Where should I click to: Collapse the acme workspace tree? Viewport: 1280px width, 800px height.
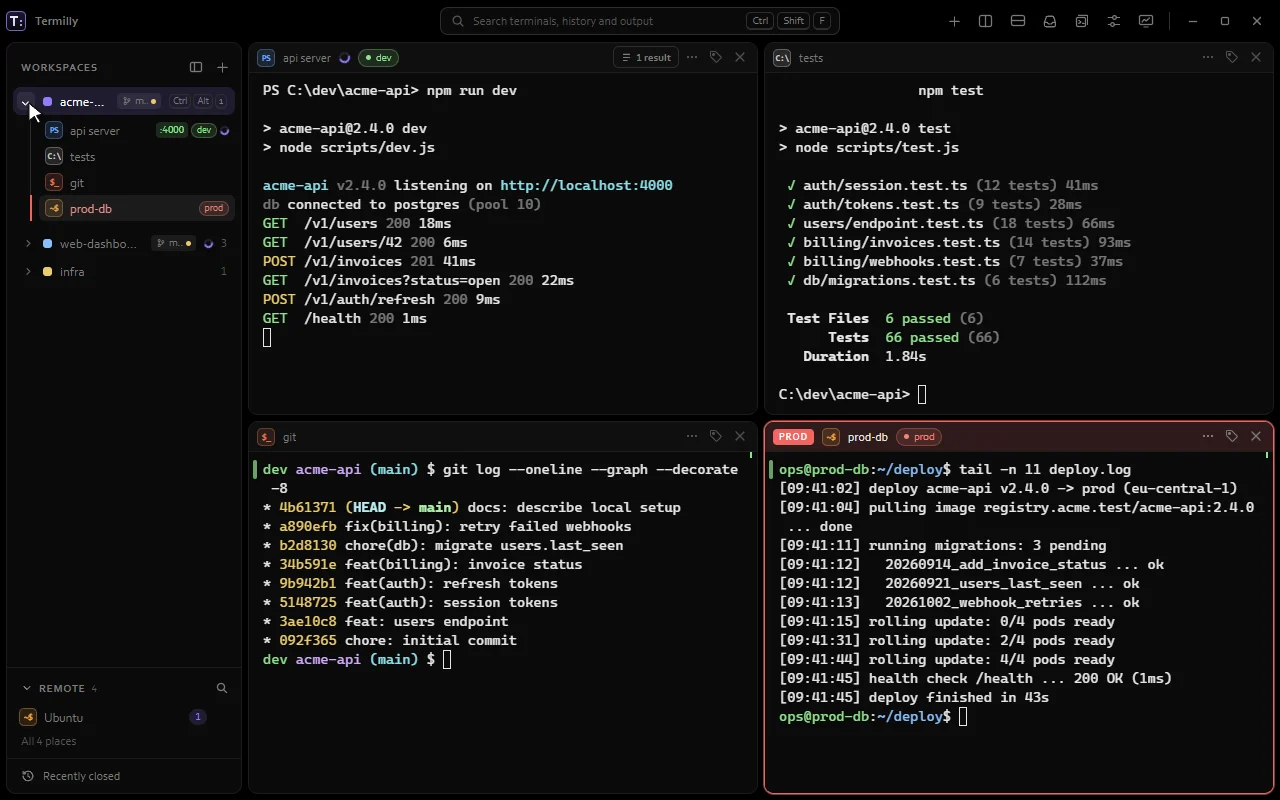tap(26, 102)
